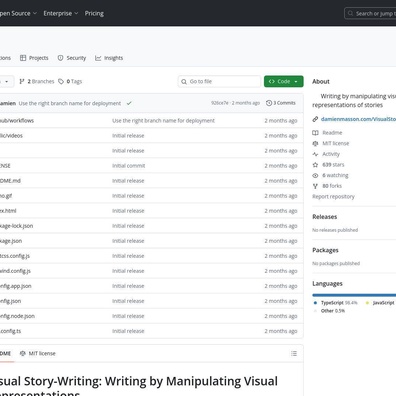The width and height of the screenshot is (396, 396).
Task: Click the scale icon beside MIT license
Action: tap(315, 143)
